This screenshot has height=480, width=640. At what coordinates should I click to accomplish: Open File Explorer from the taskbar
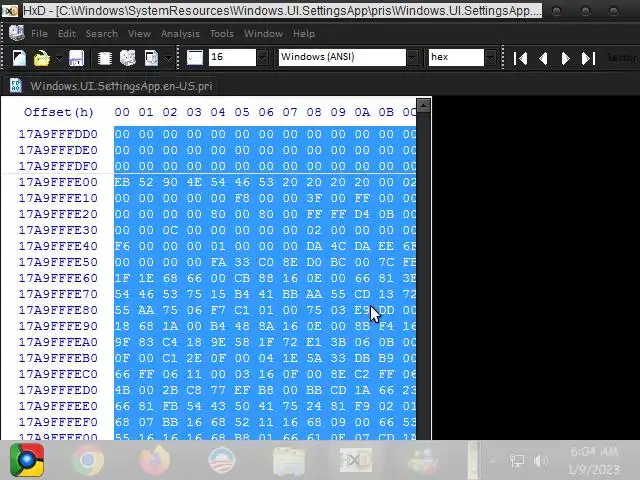[289, 461]
